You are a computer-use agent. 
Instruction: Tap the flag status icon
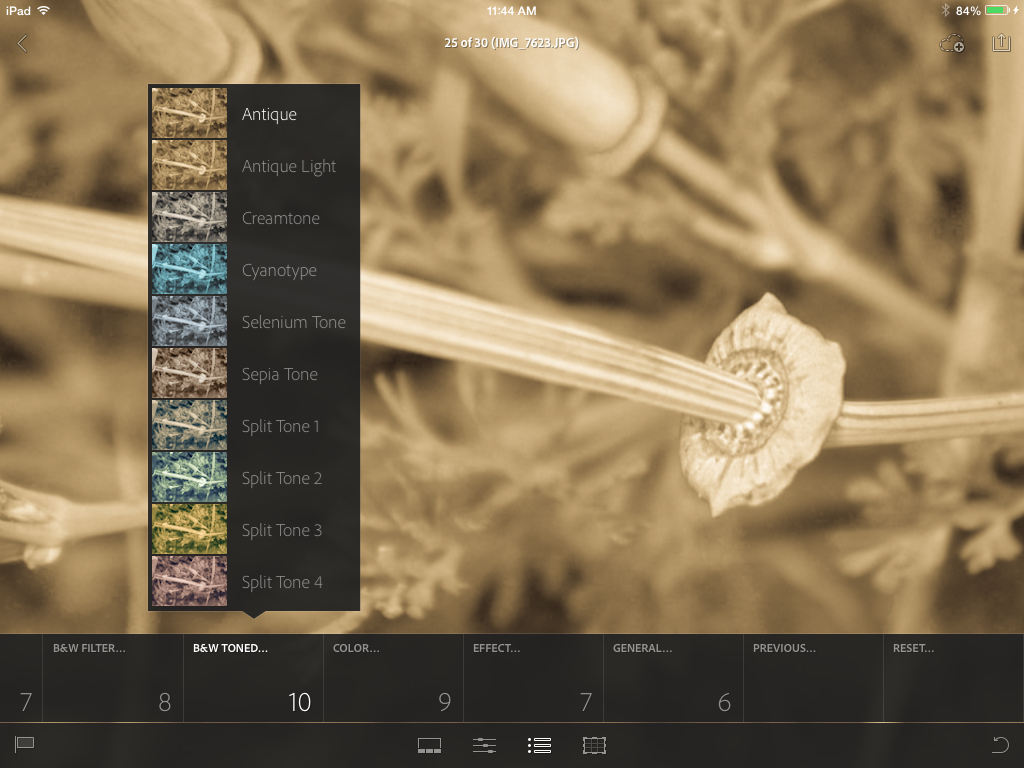click(x=24, y=744)
